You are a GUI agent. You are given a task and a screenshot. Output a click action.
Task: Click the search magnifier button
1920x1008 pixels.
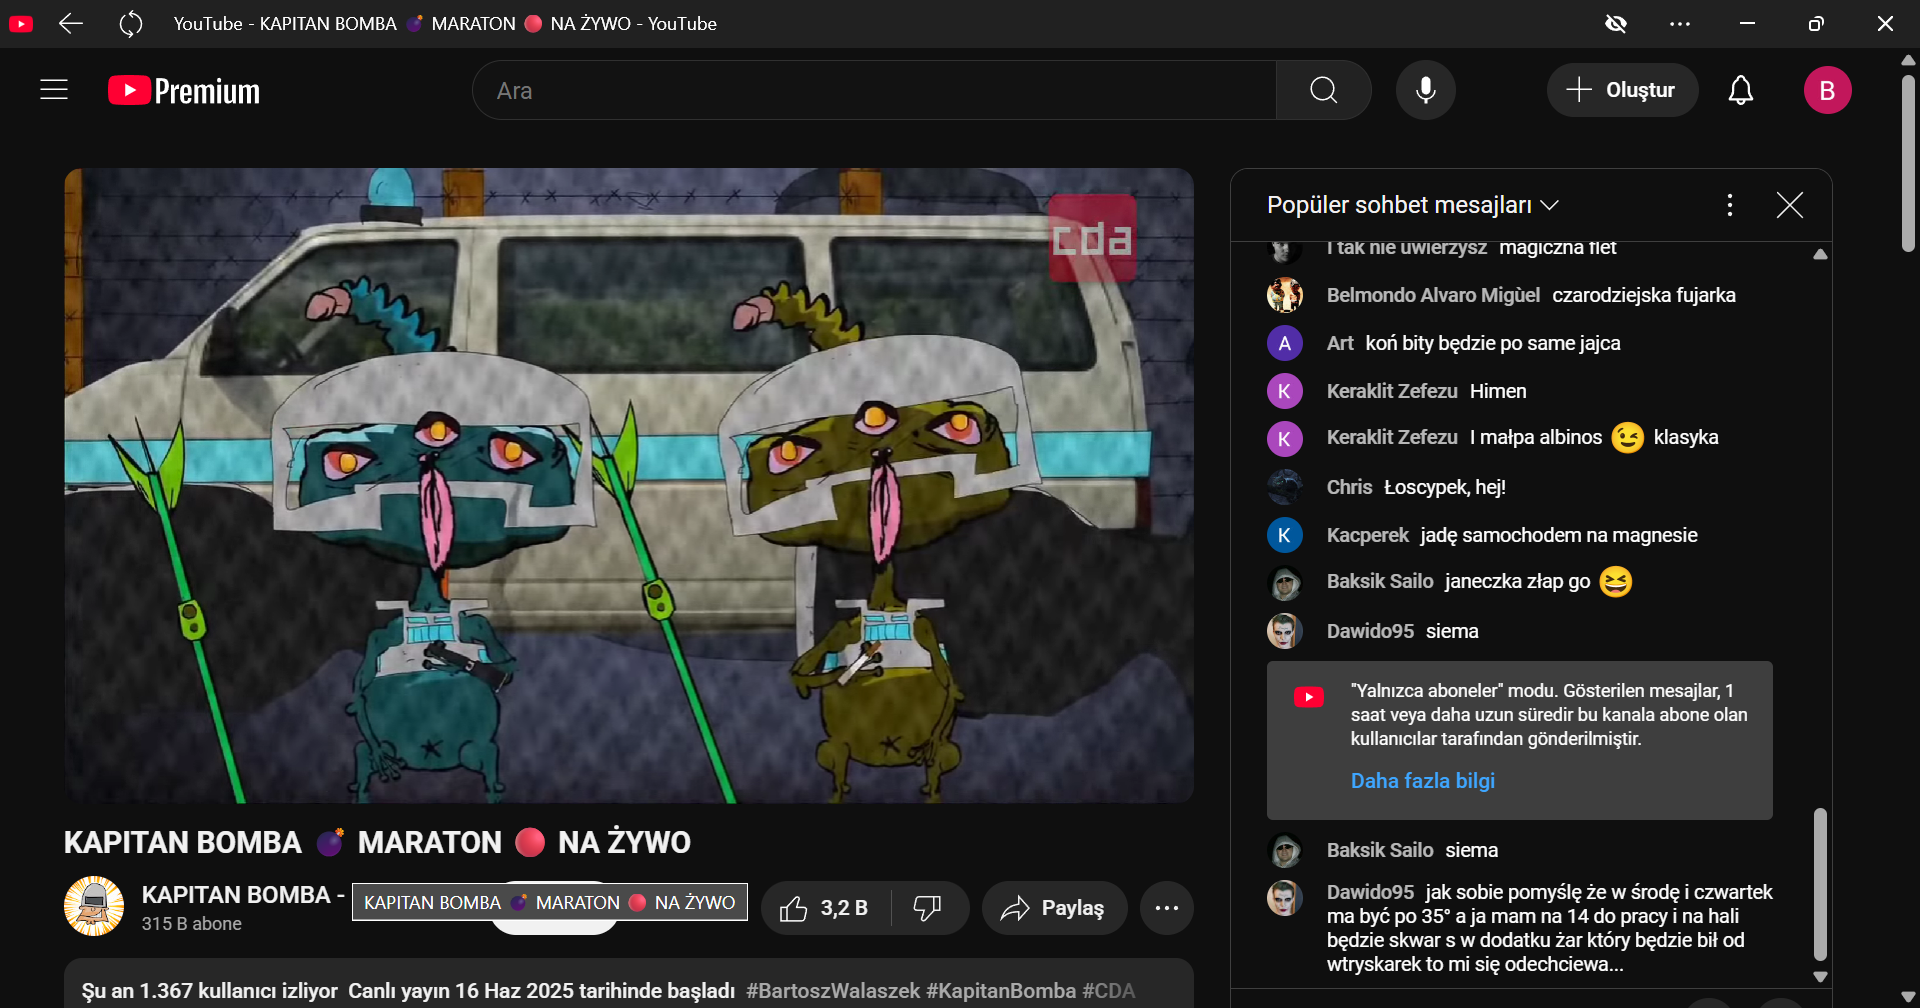pyautogui.click(x=1323, y=90)
